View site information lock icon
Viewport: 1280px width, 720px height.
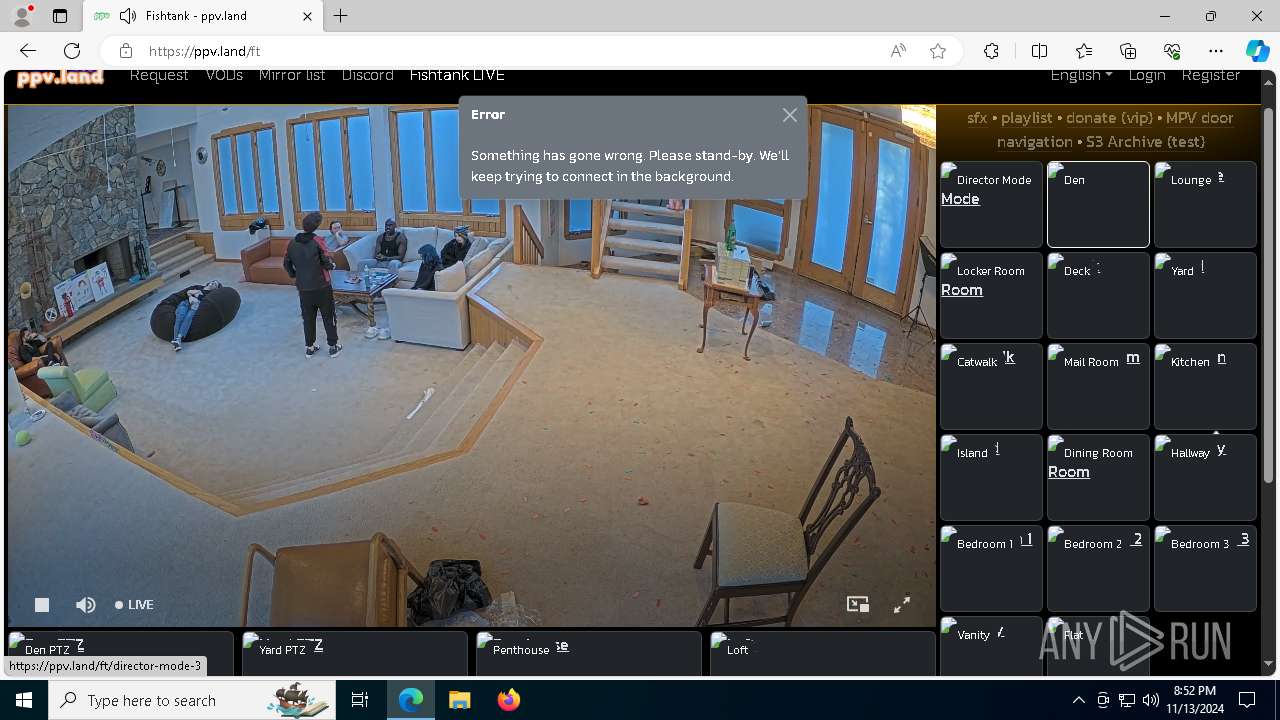tap(125, 51)
